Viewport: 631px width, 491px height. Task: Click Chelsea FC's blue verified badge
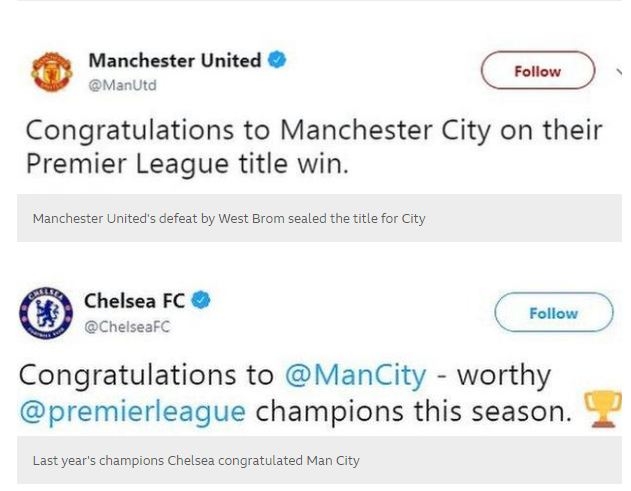[201, 300]
